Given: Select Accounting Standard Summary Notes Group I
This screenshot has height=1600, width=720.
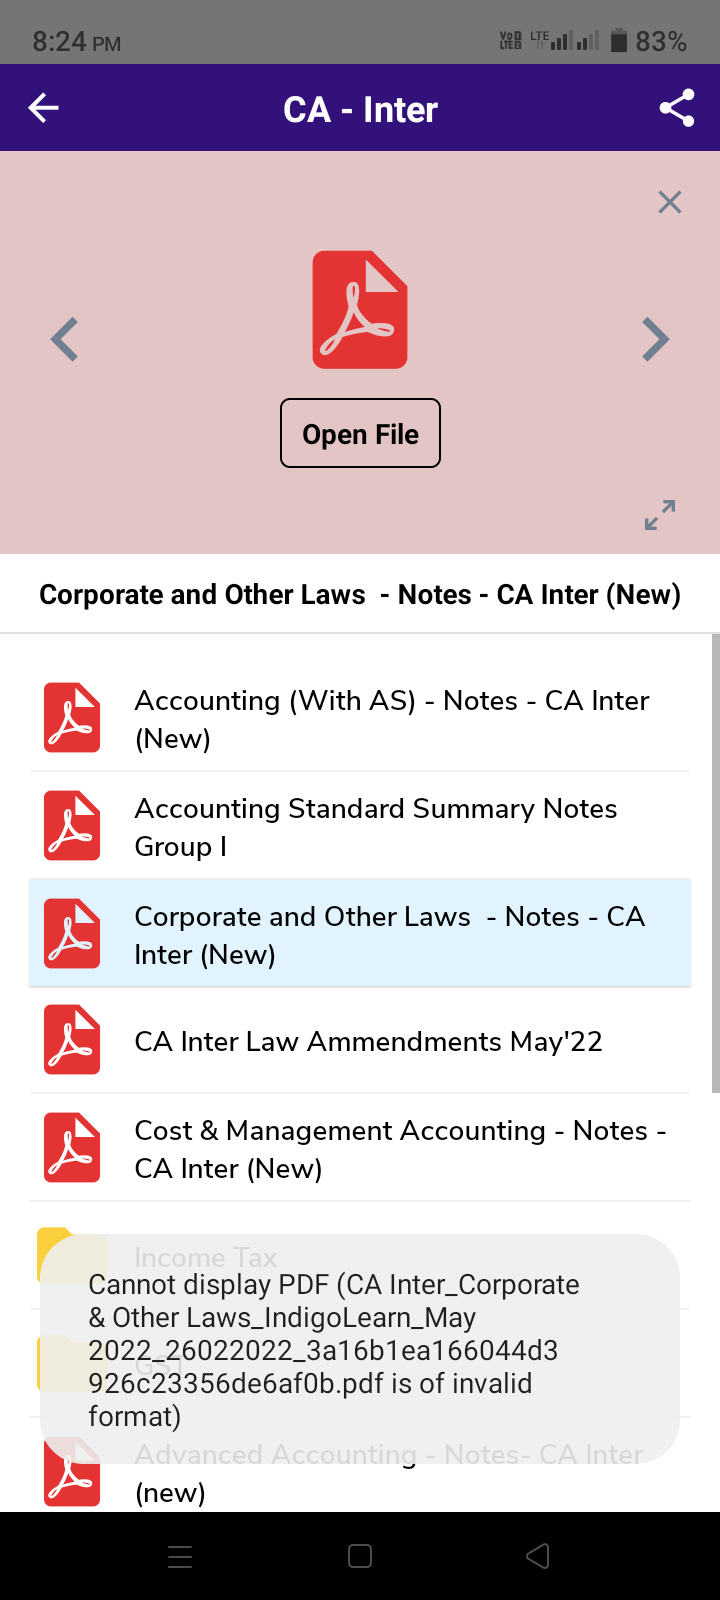Looking at the screenshot, I should tap(376, 827).
